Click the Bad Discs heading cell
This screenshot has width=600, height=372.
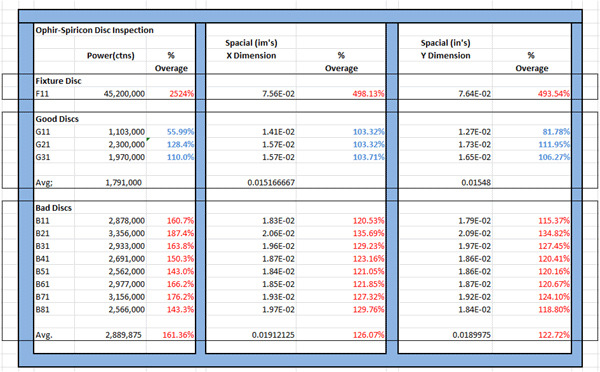pyautogui.click(x=53, y=208)
